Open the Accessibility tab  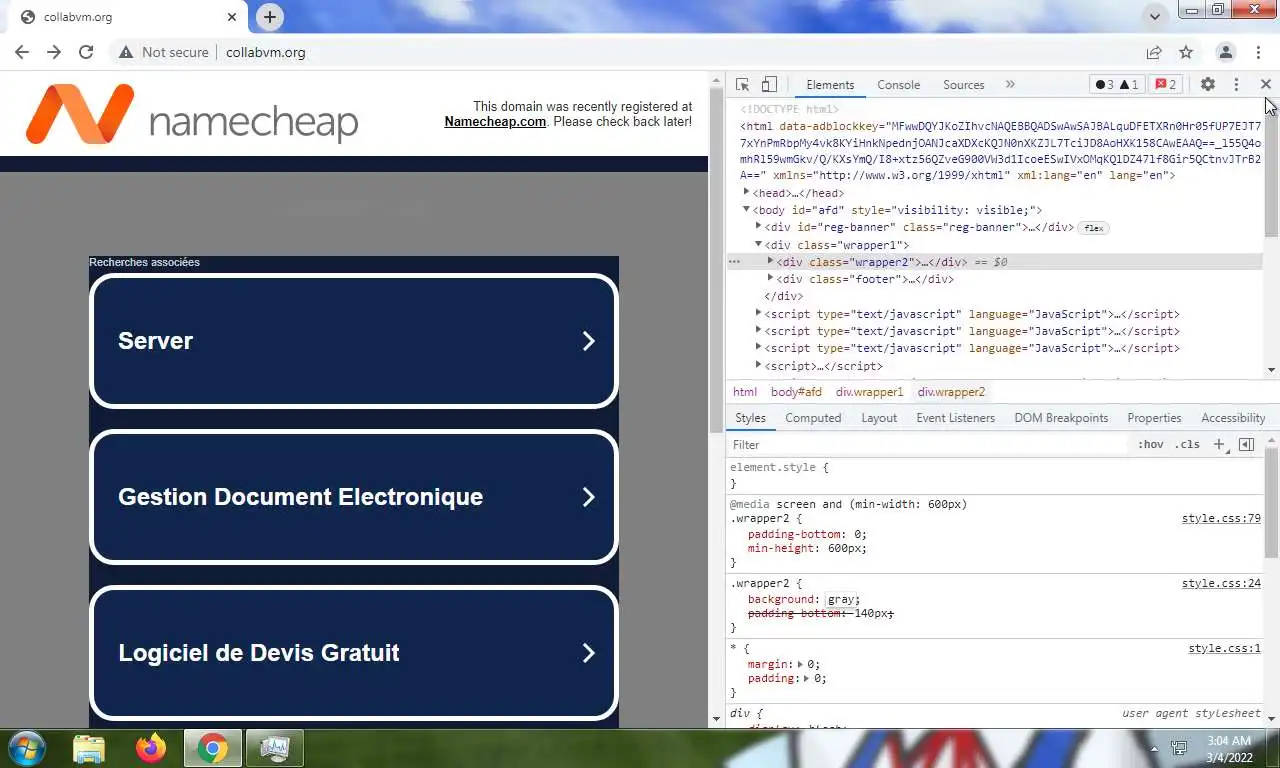point(1233,418)
